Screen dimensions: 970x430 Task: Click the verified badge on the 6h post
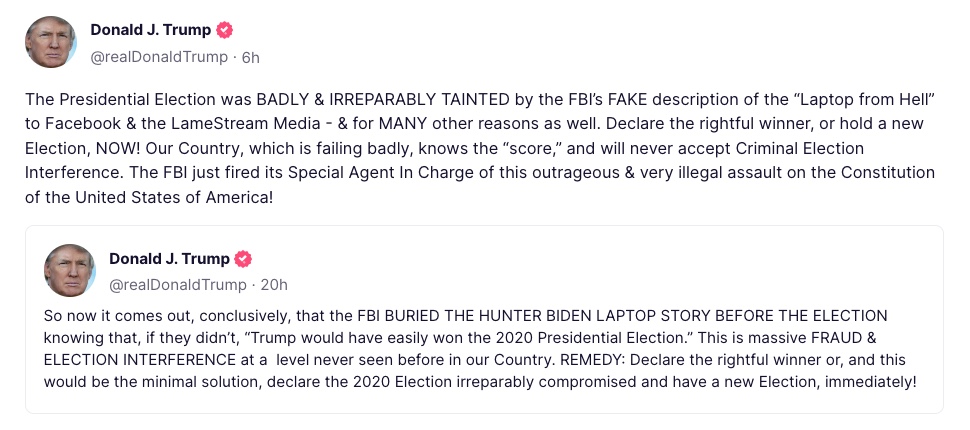(225, 30)
